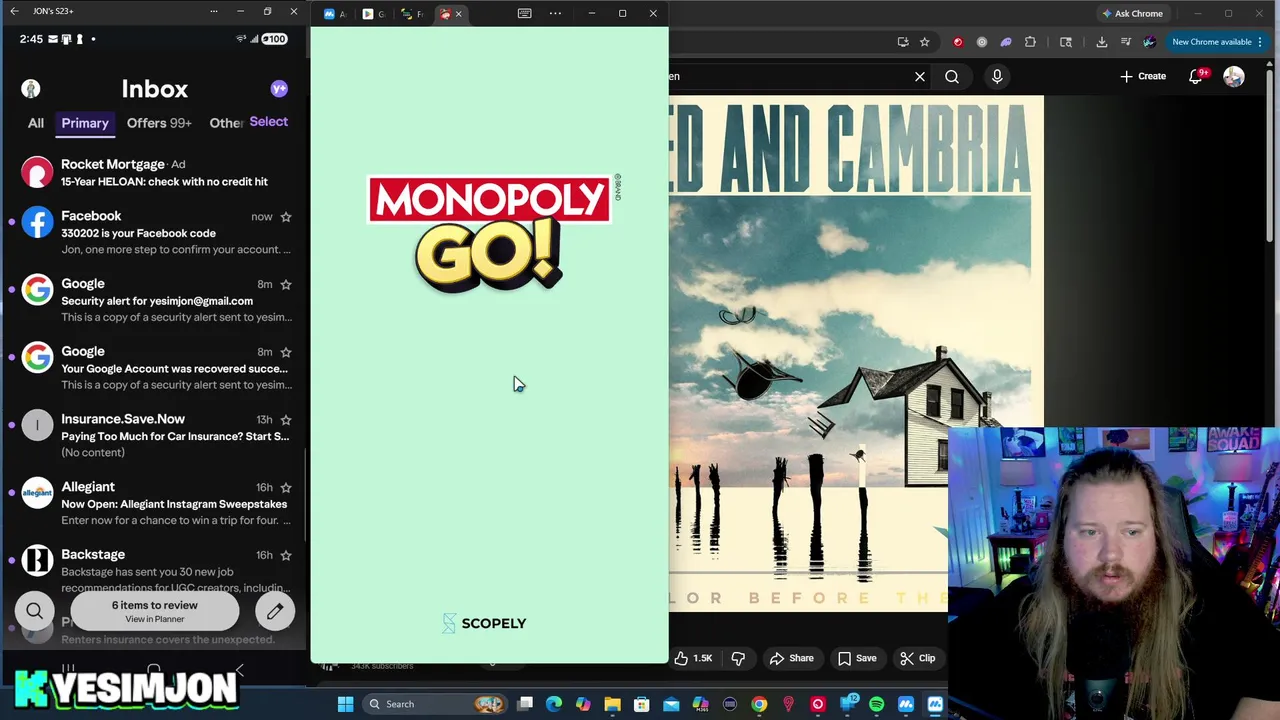Star the Facebook email

coord(286,216)
